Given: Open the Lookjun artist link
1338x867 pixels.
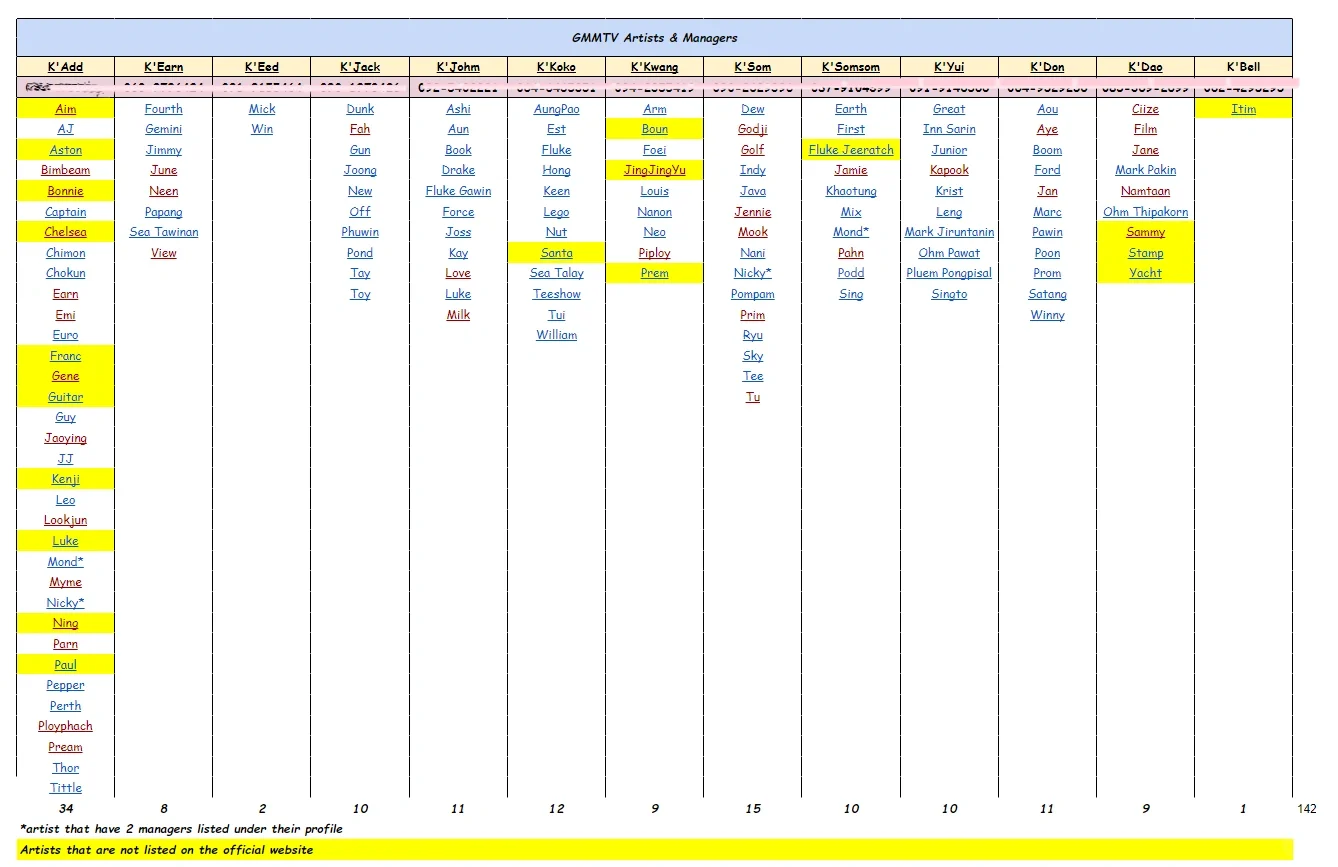Looking at the screenshot, I should click(x=65, y=520).
